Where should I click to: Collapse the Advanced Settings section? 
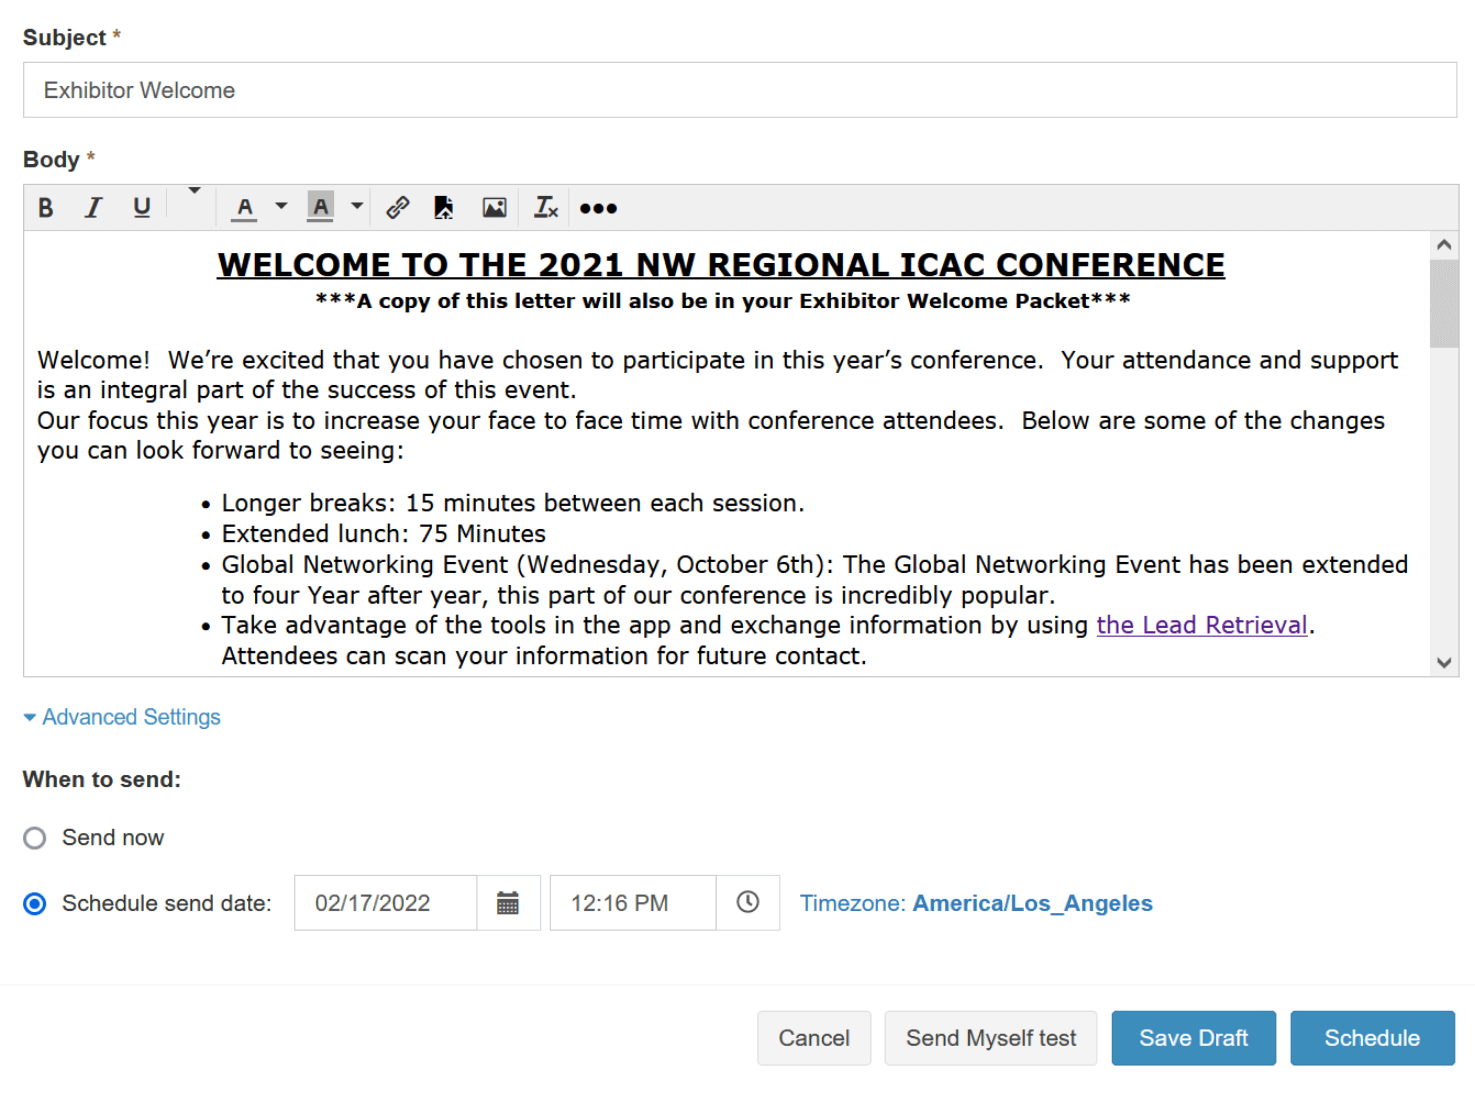(x=122, y=717)
